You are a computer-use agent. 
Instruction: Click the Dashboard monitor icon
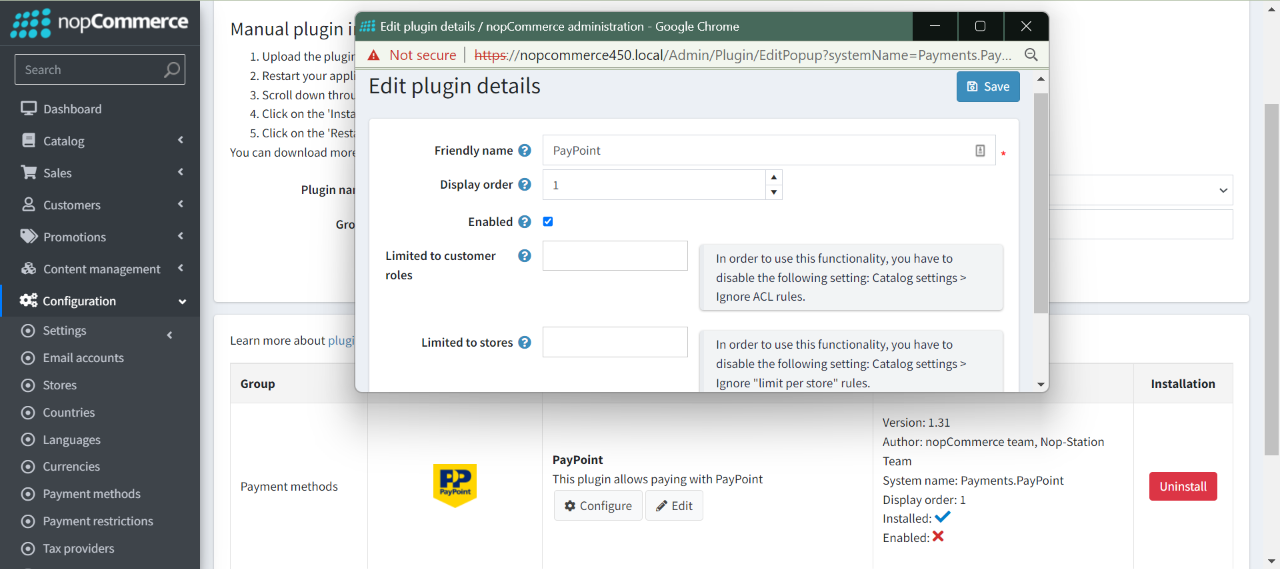coord(28,109)
